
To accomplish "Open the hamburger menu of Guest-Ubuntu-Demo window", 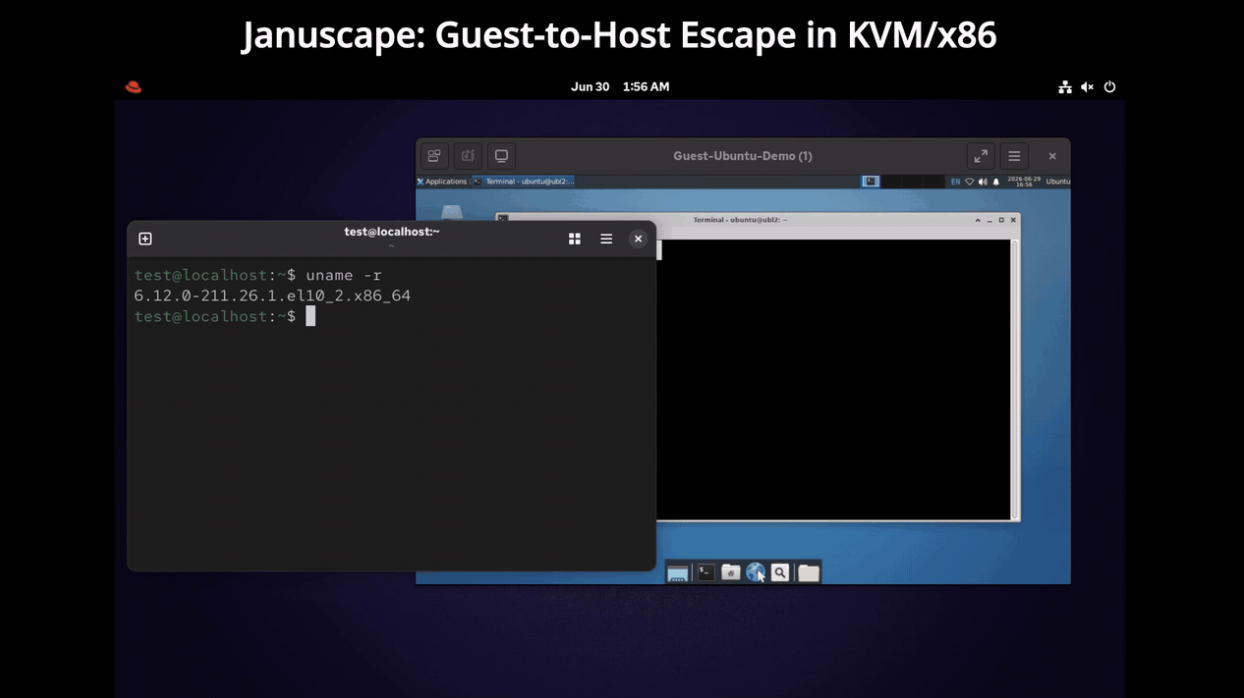I will [x=1014, y=156].
